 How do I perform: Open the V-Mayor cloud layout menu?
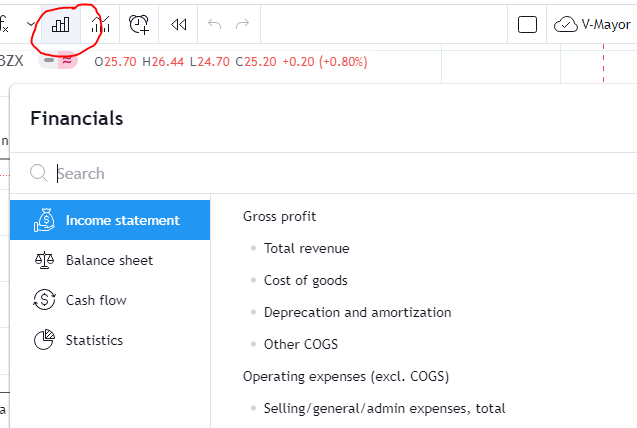tap(594, 24)
